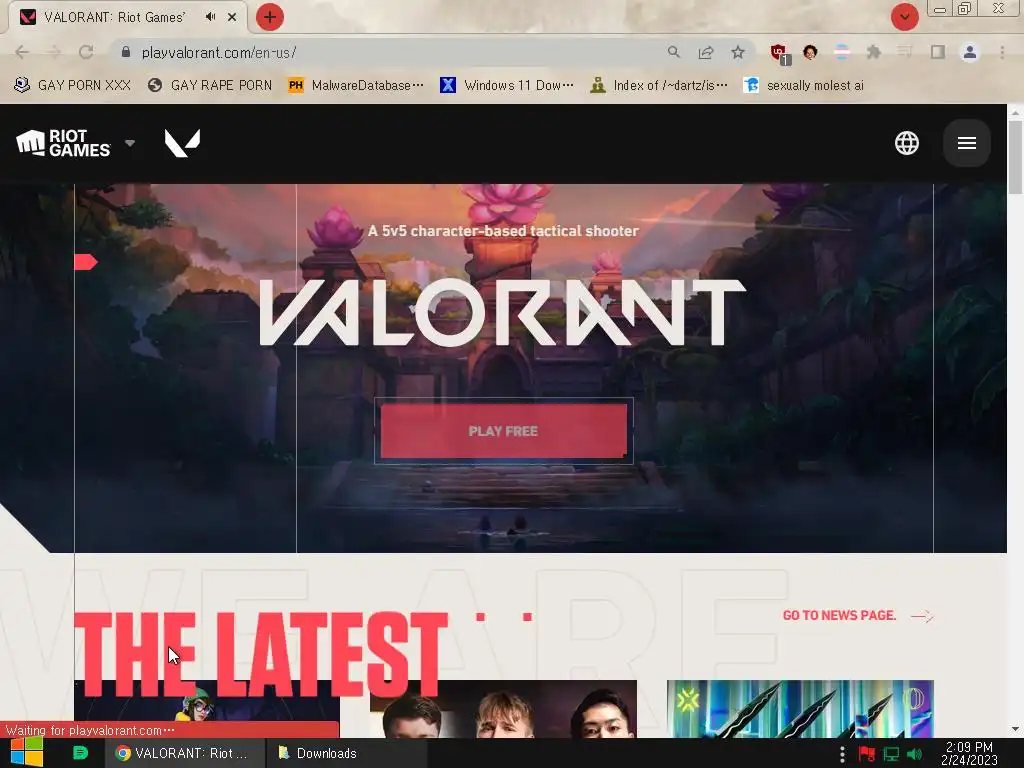Click the Waiting for playvalorant.com status text
This screenshot has height=768, width=1024.
click(90, 730)
